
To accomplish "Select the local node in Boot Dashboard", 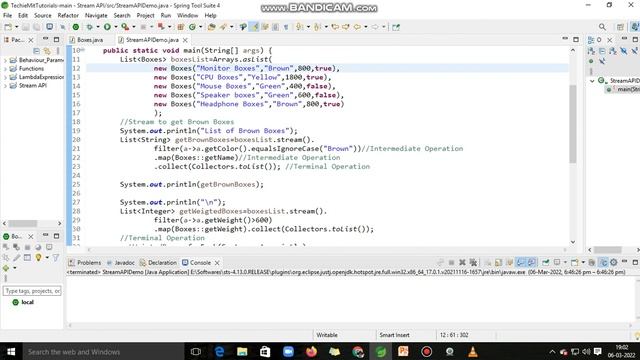I will click(27, 302).
